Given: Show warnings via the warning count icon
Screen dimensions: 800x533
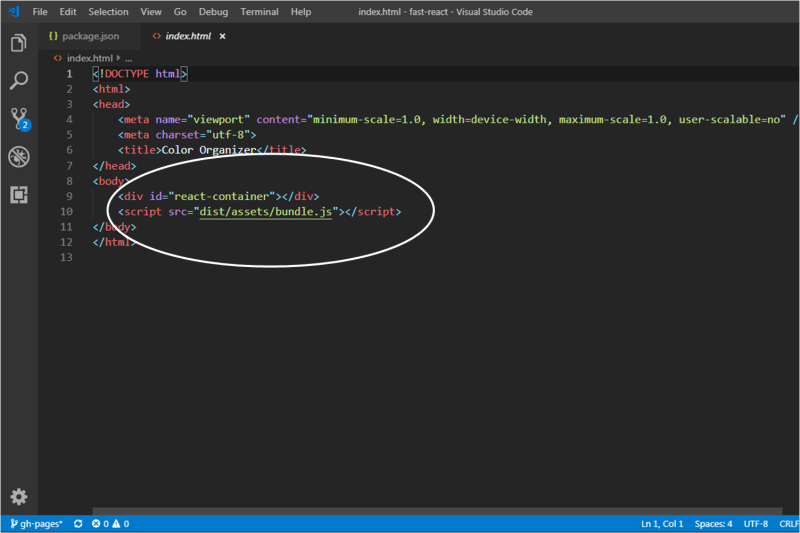Looking at the screenshot, I should (121, 524).
